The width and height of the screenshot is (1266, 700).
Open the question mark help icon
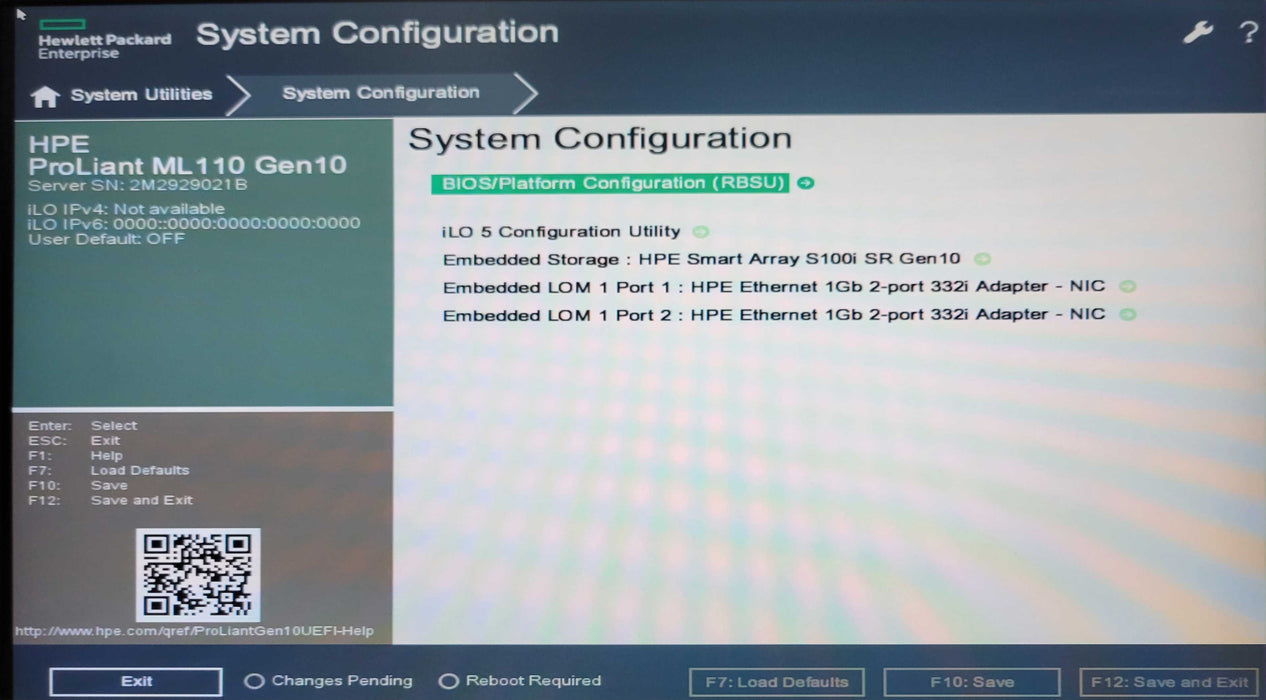[x=1248, y=33]
